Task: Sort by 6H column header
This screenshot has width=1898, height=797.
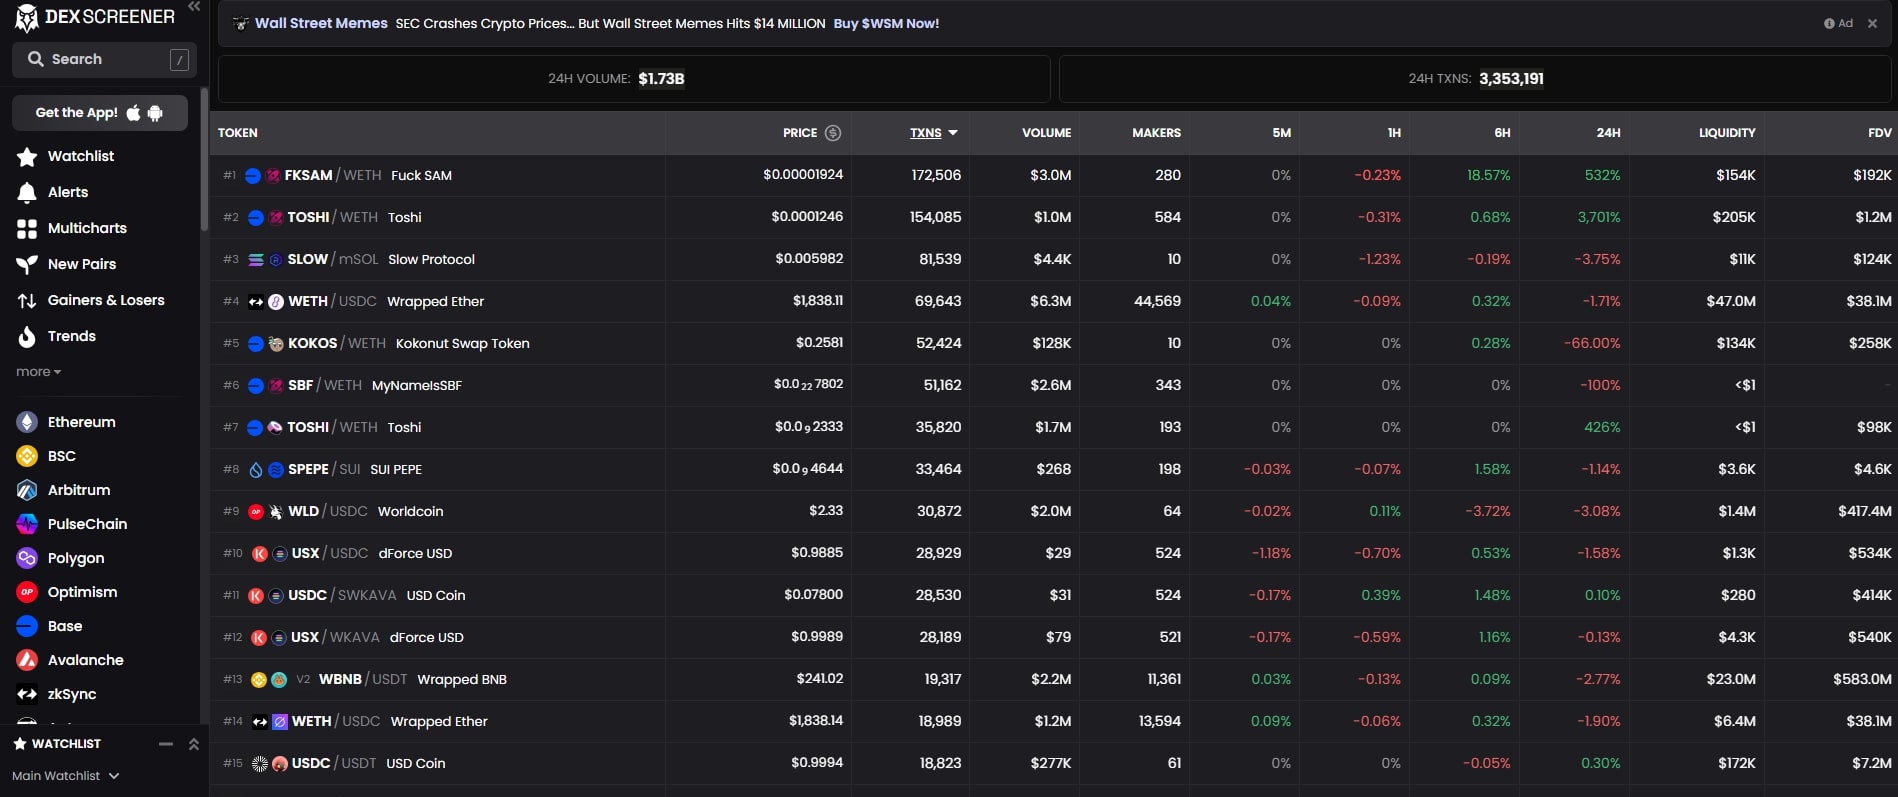Action: [1502, 133]
